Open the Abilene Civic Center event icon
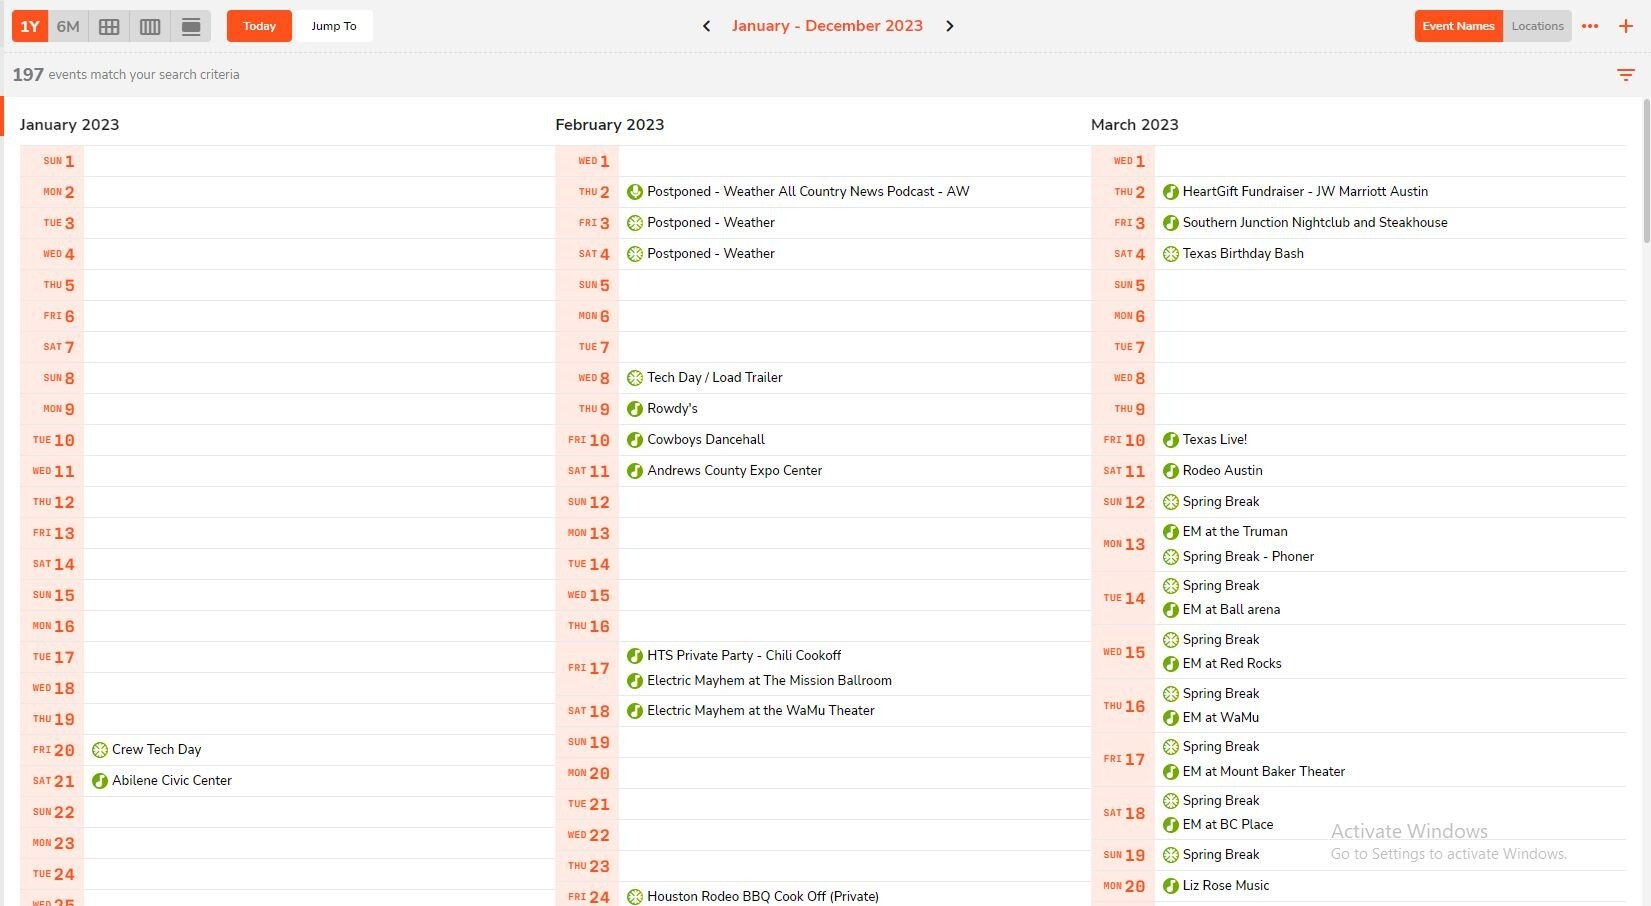The width and height of the screenshot is (1651, 906). [x=100, y=781]
